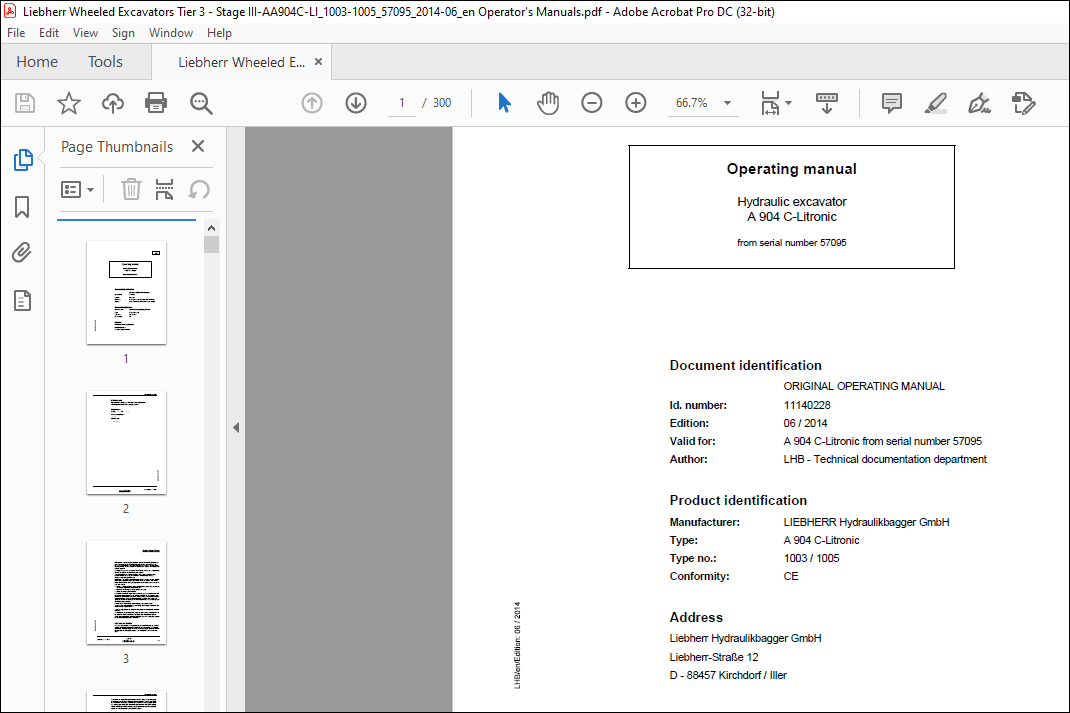Click the Document identification heading

[745, 366]
